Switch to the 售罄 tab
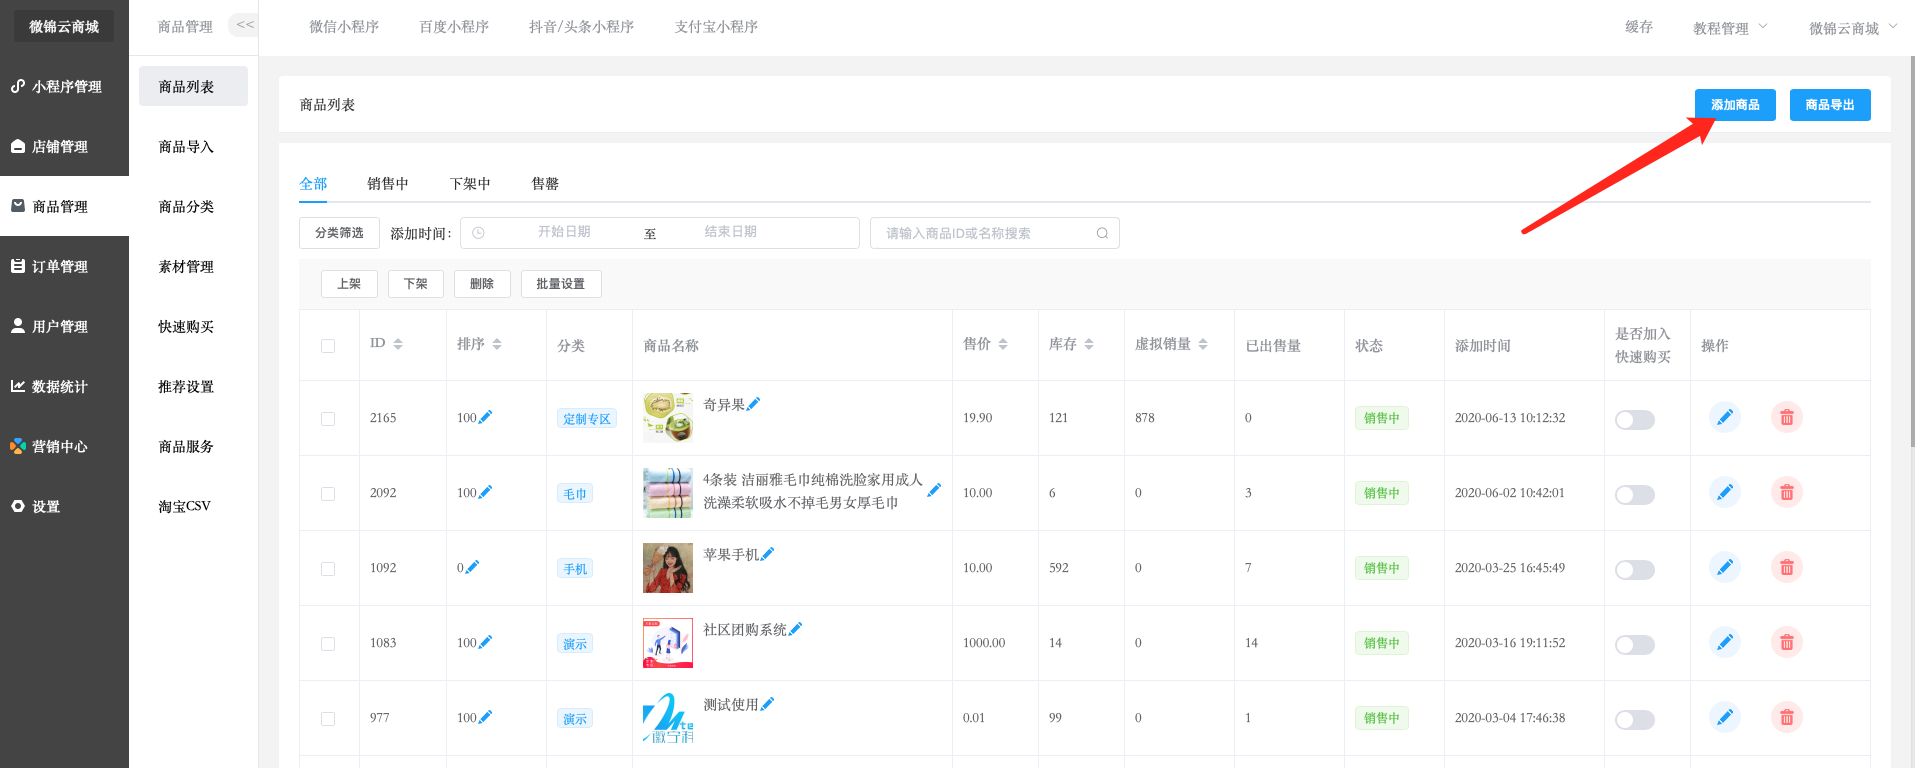1915x768 pixels. [x=545, y=184]
